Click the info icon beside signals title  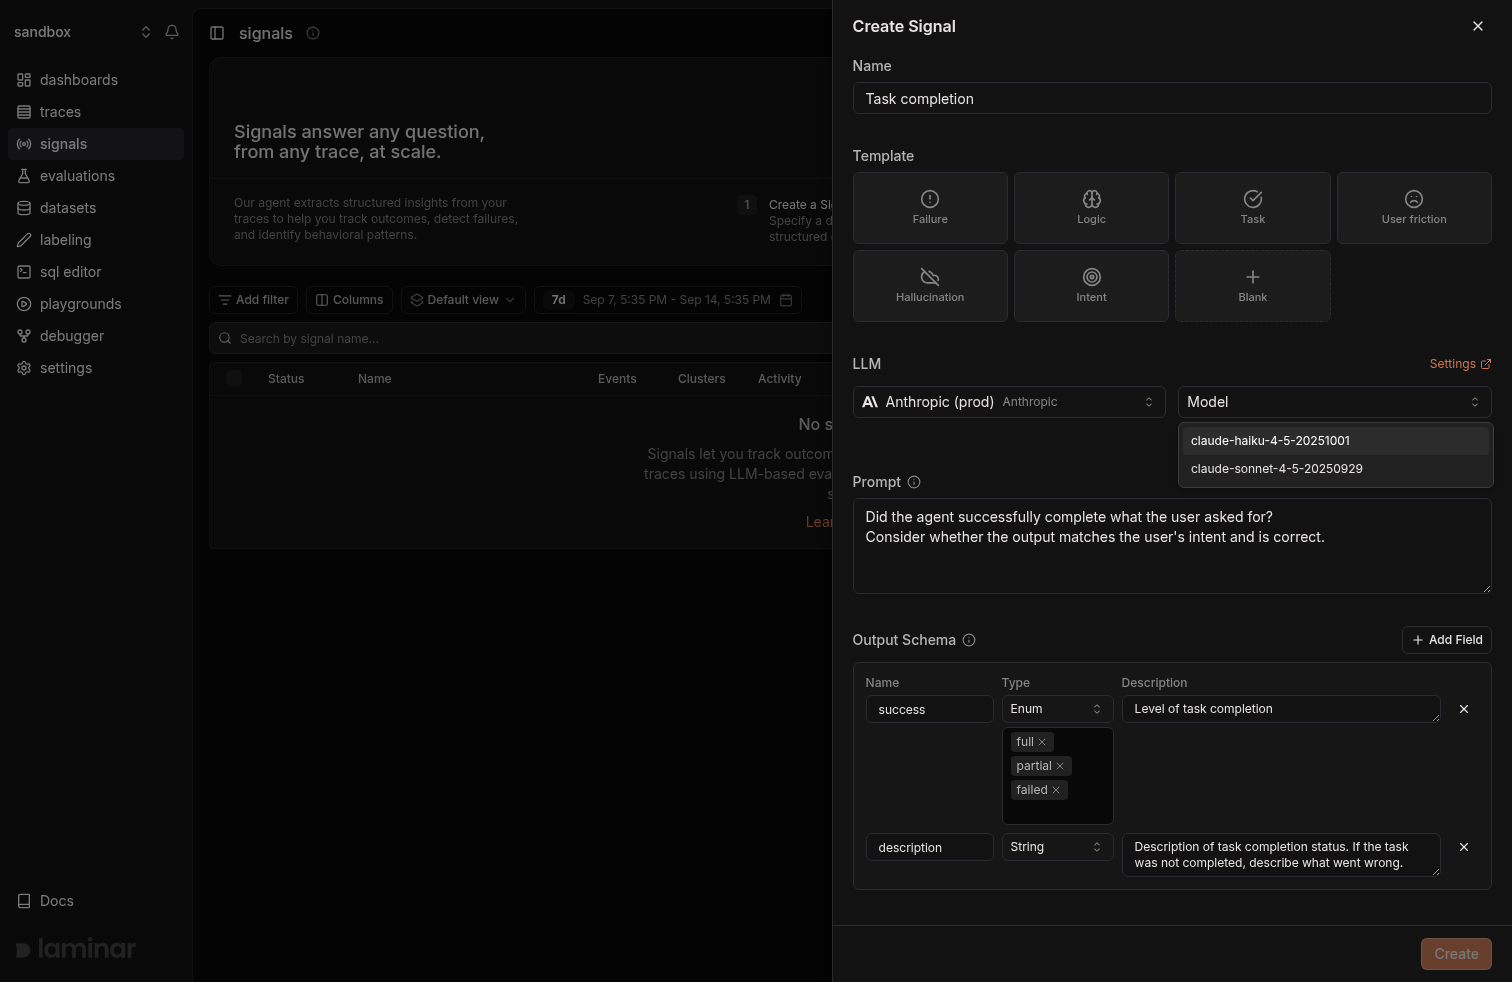(x=313, y=33)
